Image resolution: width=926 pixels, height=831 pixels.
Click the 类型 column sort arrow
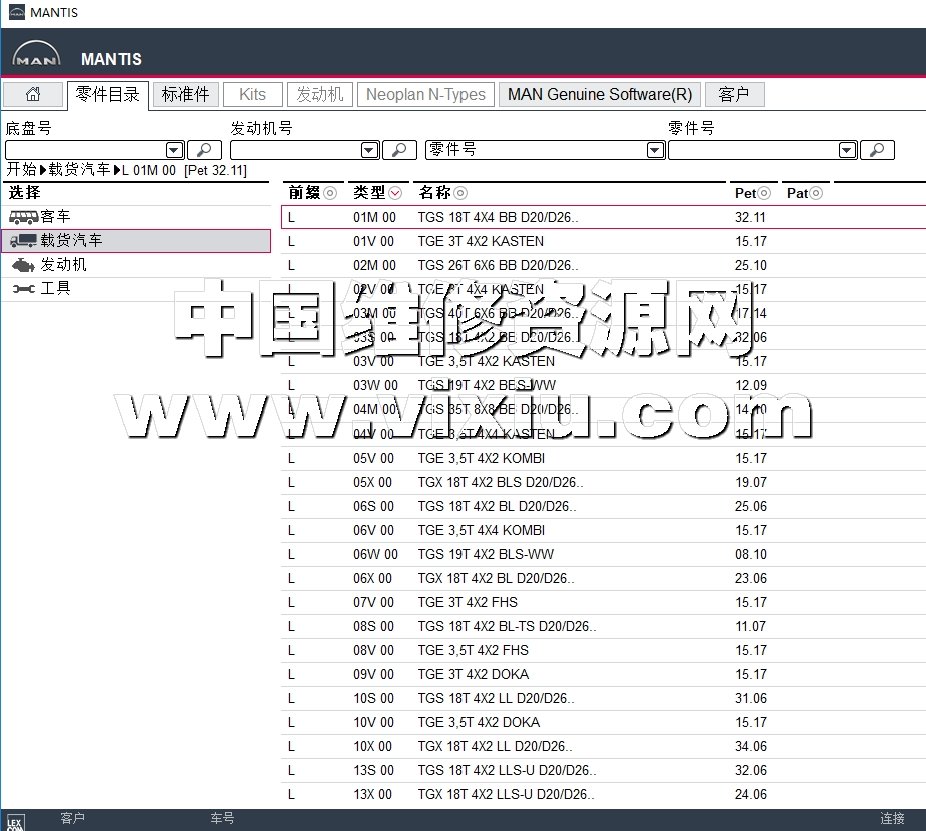[396, 193]
